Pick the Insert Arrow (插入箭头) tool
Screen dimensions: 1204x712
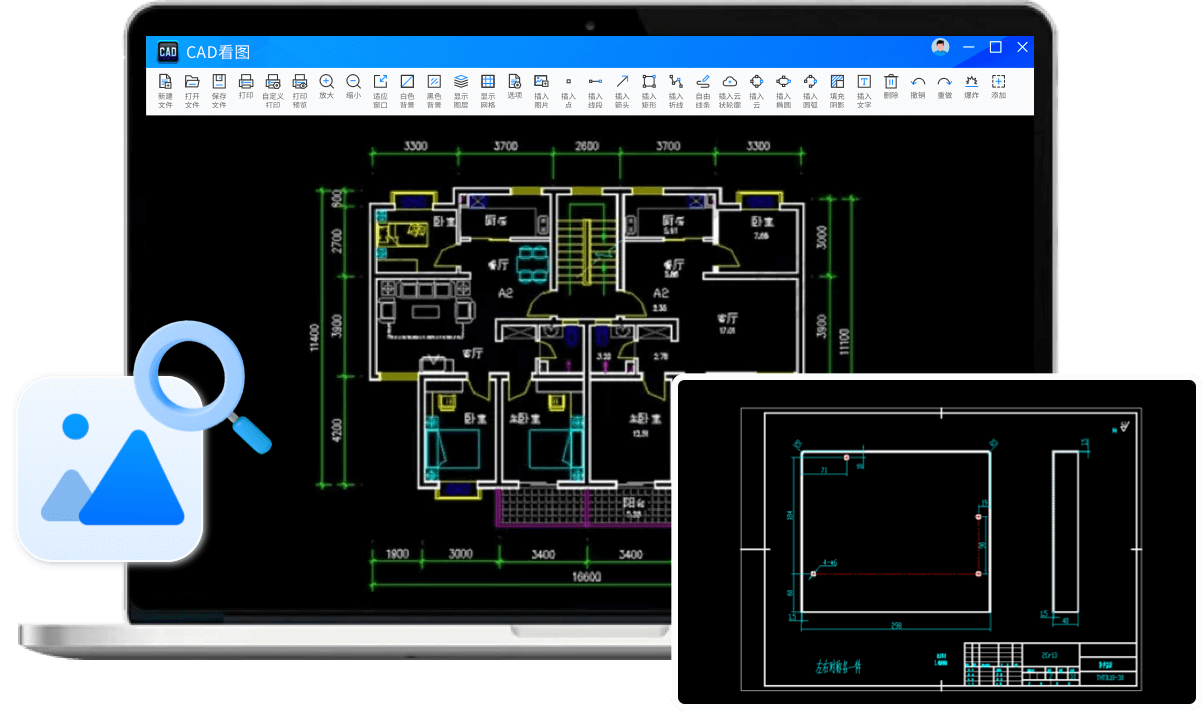(x=622, y=82)
